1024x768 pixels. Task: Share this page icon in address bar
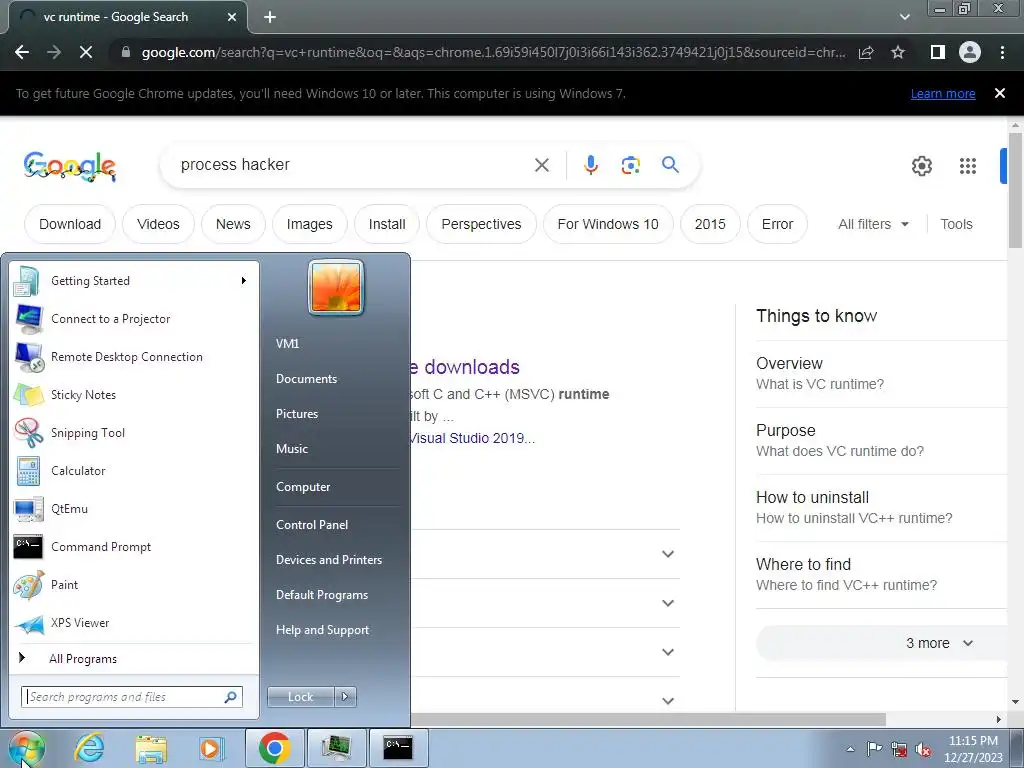(866, 52)
